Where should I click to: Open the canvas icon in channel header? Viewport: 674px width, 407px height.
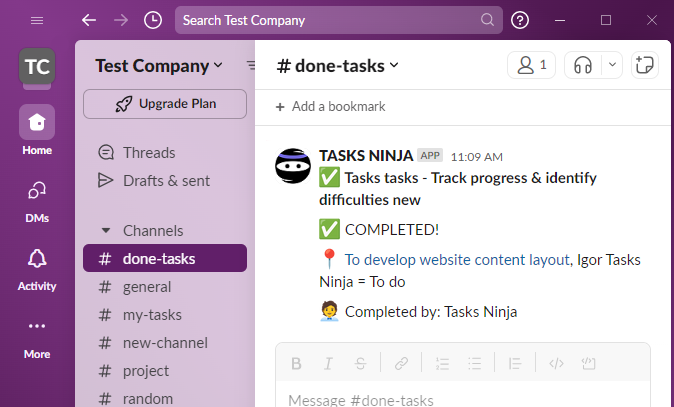(646, 65)
